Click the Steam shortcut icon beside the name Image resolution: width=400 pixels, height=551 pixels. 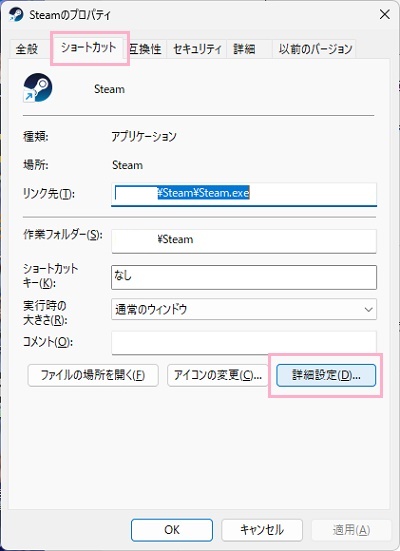38,87
